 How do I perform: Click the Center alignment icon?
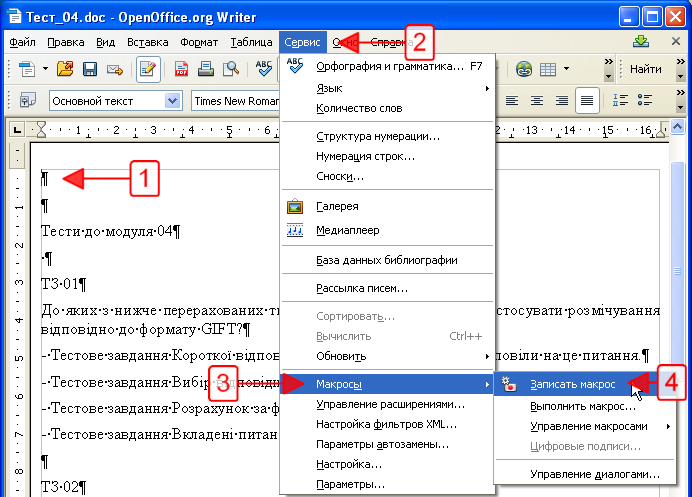coord(537,101)
